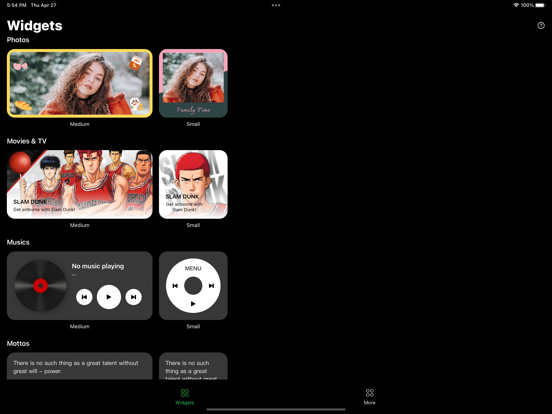This screenshot has height=414, width=552.
Task: Click the vinyl record in the music widget
Action: click(x=40, y=286)
